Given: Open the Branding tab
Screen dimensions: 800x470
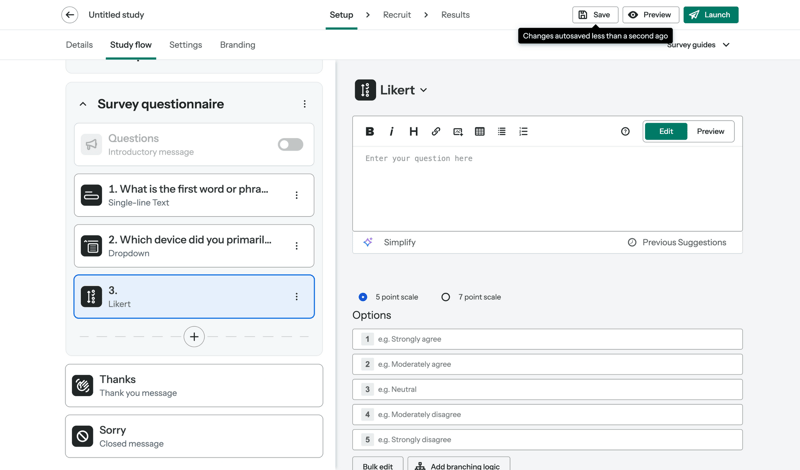Looking at the screenshot, I should click(x=237, y=45).
